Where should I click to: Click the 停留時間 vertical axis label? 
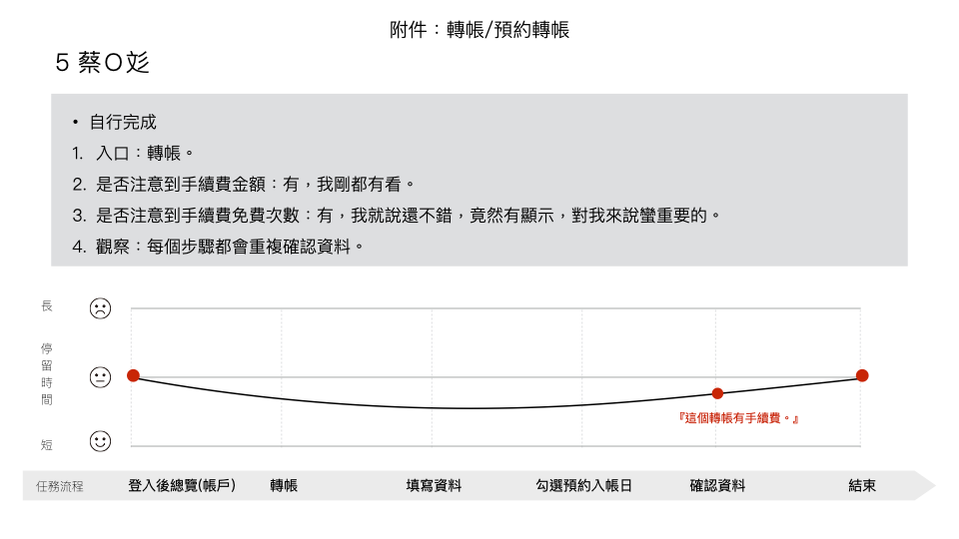(x=46, y=374)
